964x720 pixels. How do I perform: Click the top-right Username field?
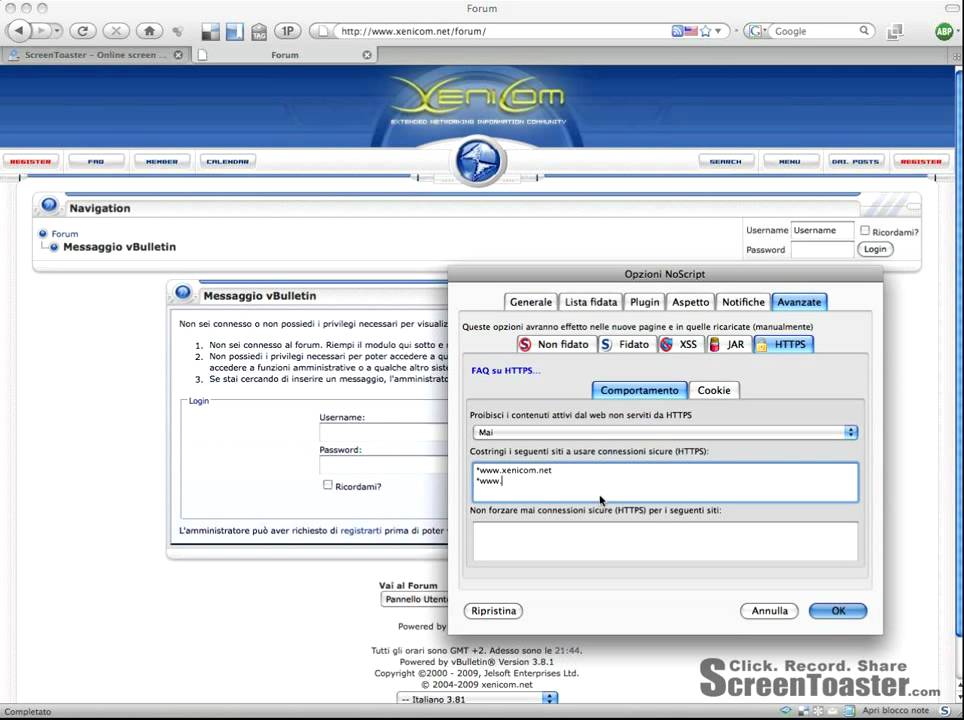(x=822, y=231)
